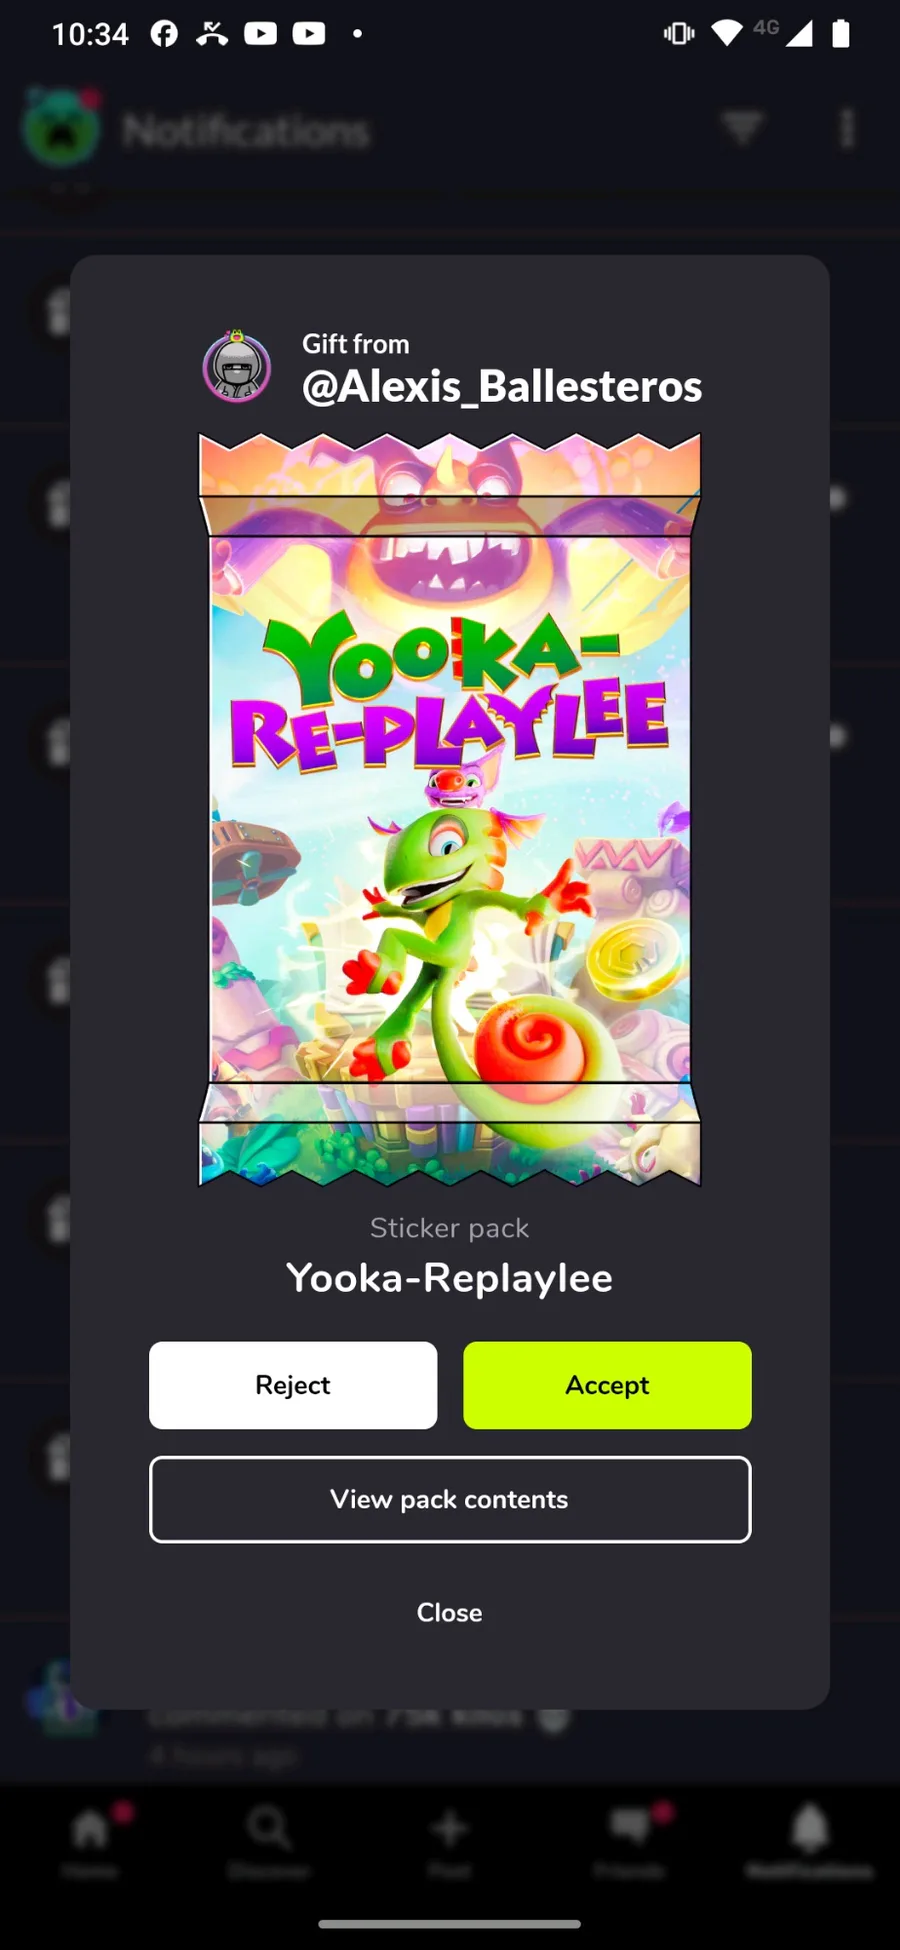Open the Friends chat tab
The image size is (900, 1950).
[630, 1841]
